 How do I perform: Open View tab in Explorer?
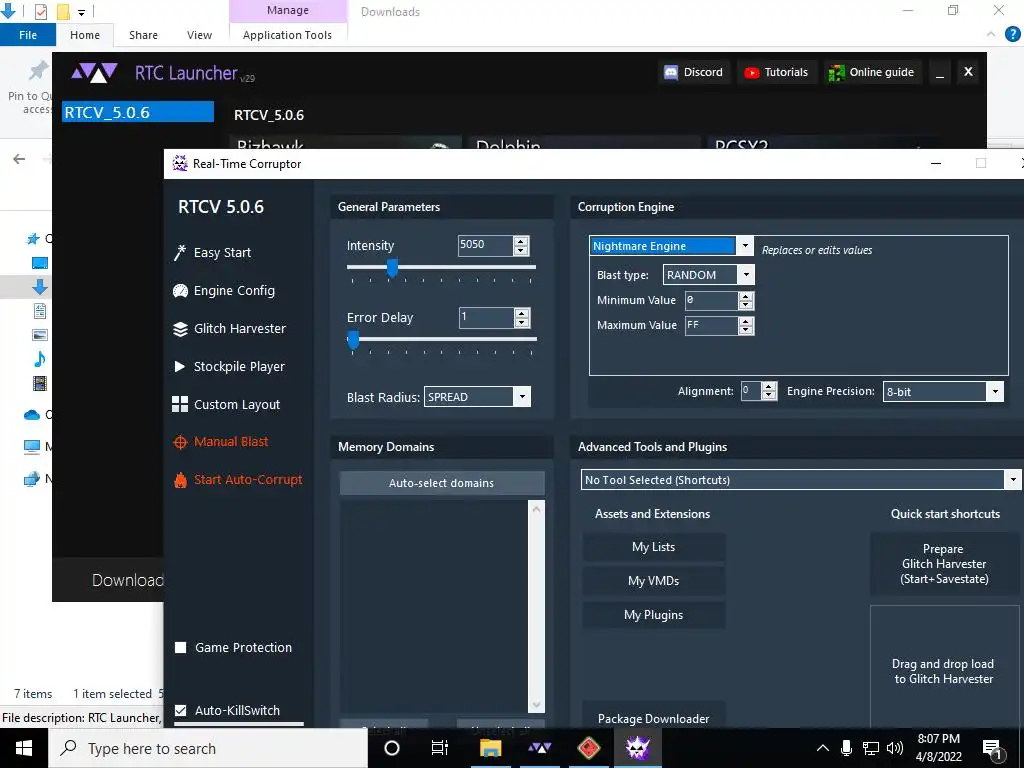click(199, 35)
